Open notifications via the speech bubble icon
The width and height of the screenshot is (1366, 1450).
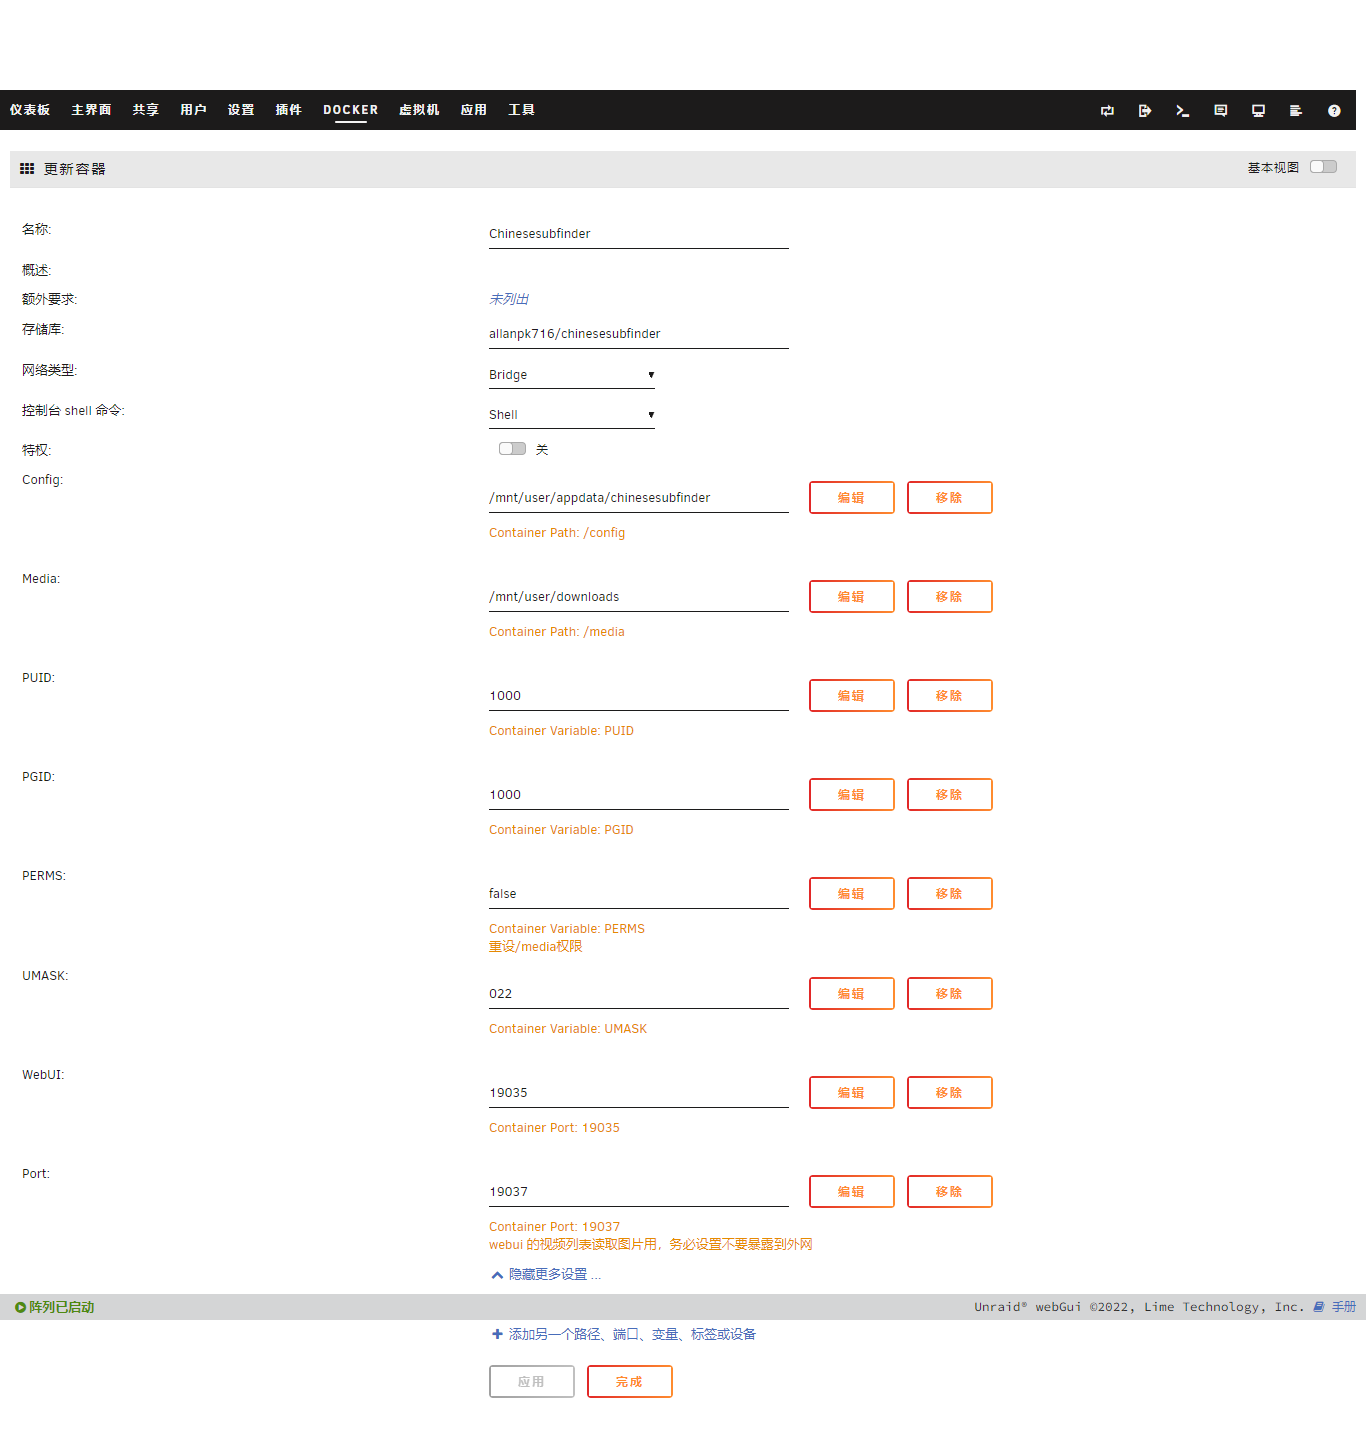1220,110
